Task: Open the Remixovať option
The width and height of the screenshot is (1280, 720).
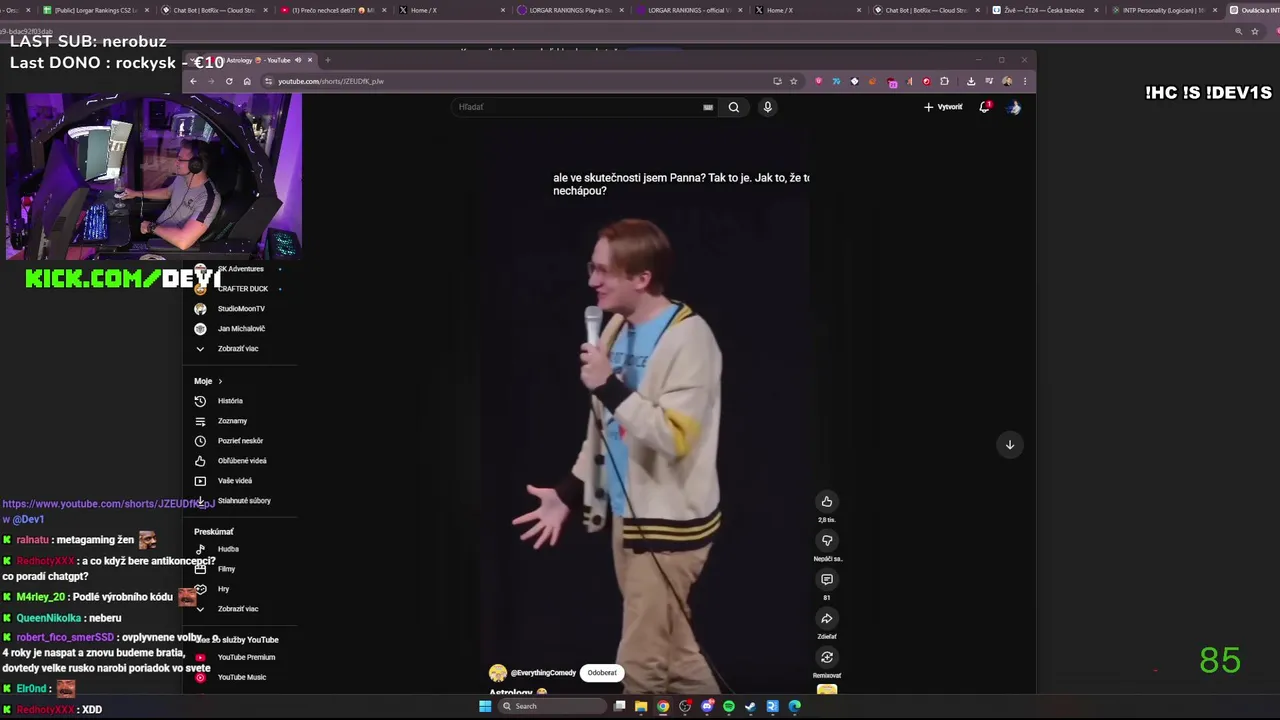Action: click(x=826, y=657)
